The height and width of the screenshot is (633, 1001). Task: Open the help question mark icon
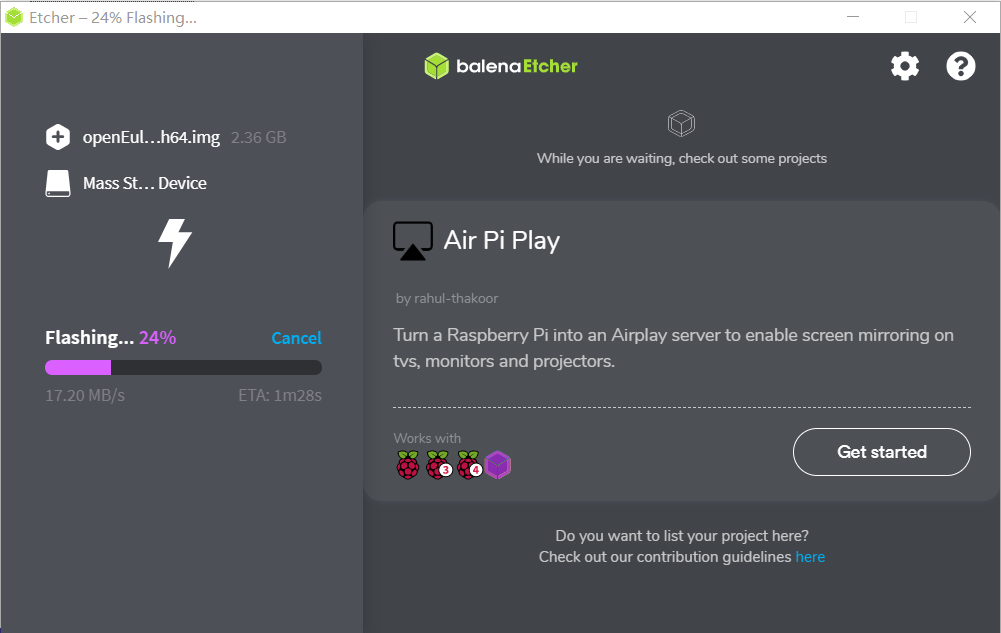click(960, 66)
